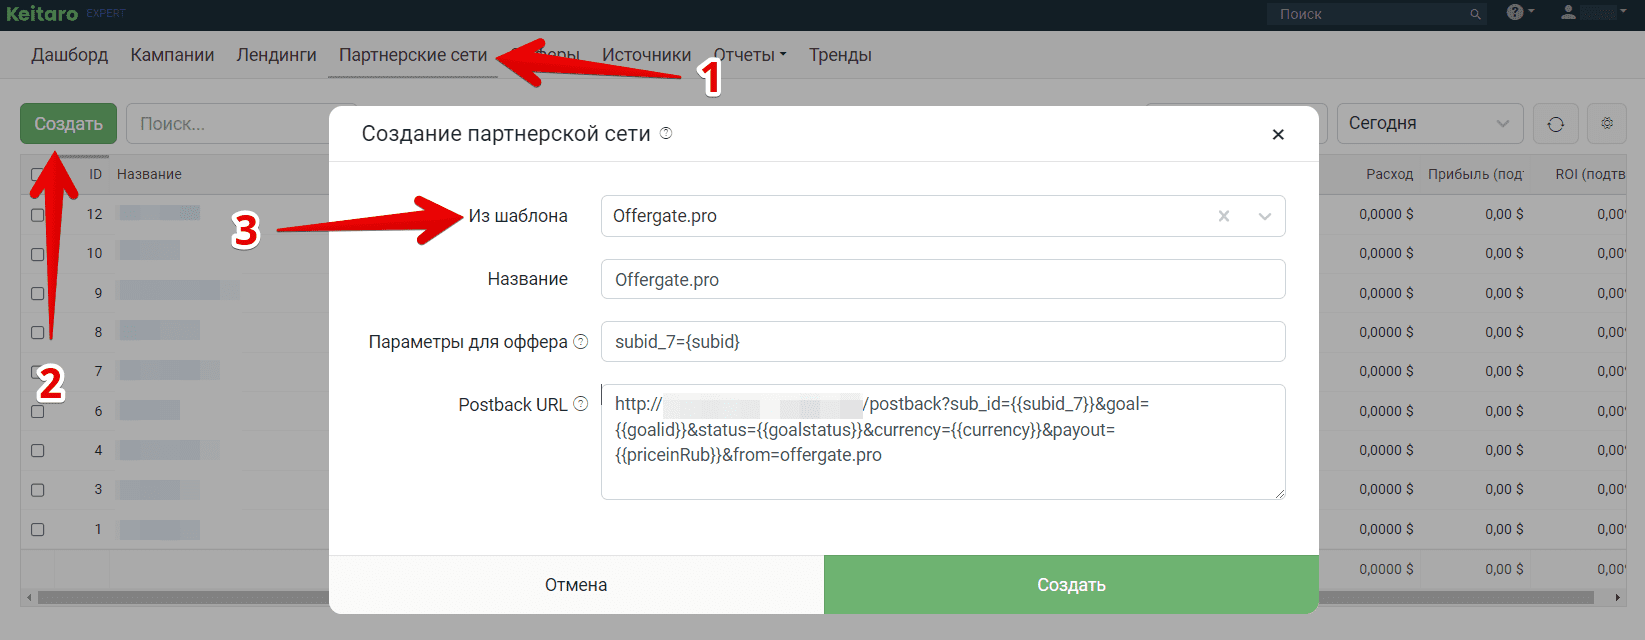Screen dimensions: 1645x640
Task: Click the ROI column header
Action: click(x=1590, y=174)
